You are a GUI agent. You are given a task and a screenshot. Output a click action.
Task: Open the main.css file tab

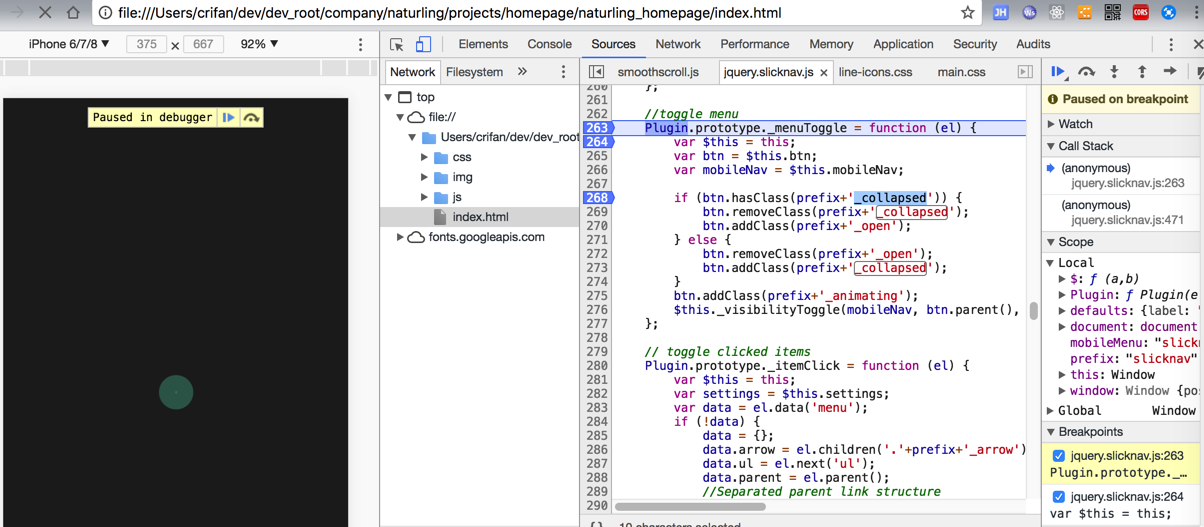click(x=961, y=72)
